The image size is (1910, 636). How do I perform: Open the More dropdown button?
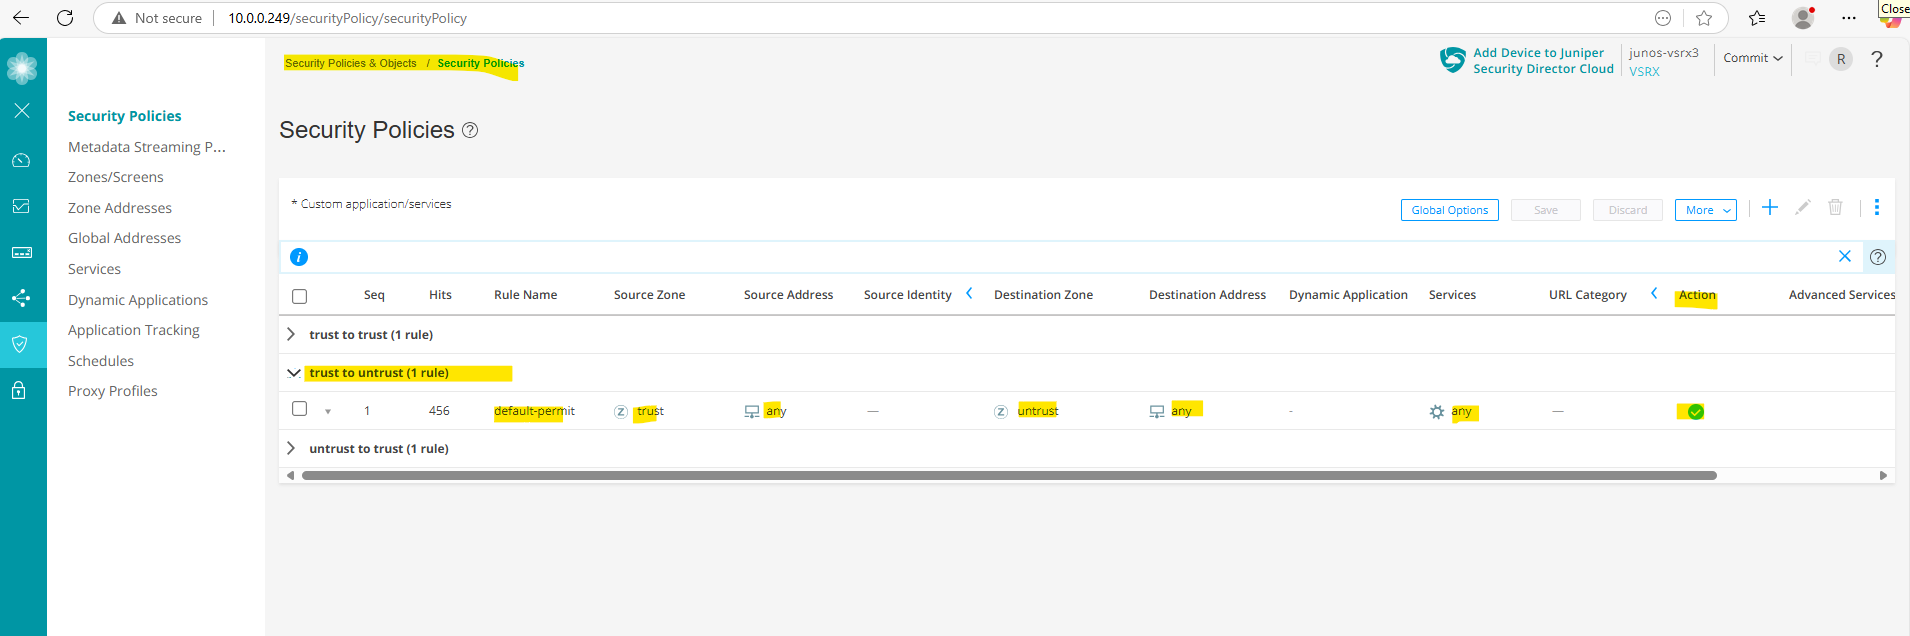click(x=1706, y=210)
